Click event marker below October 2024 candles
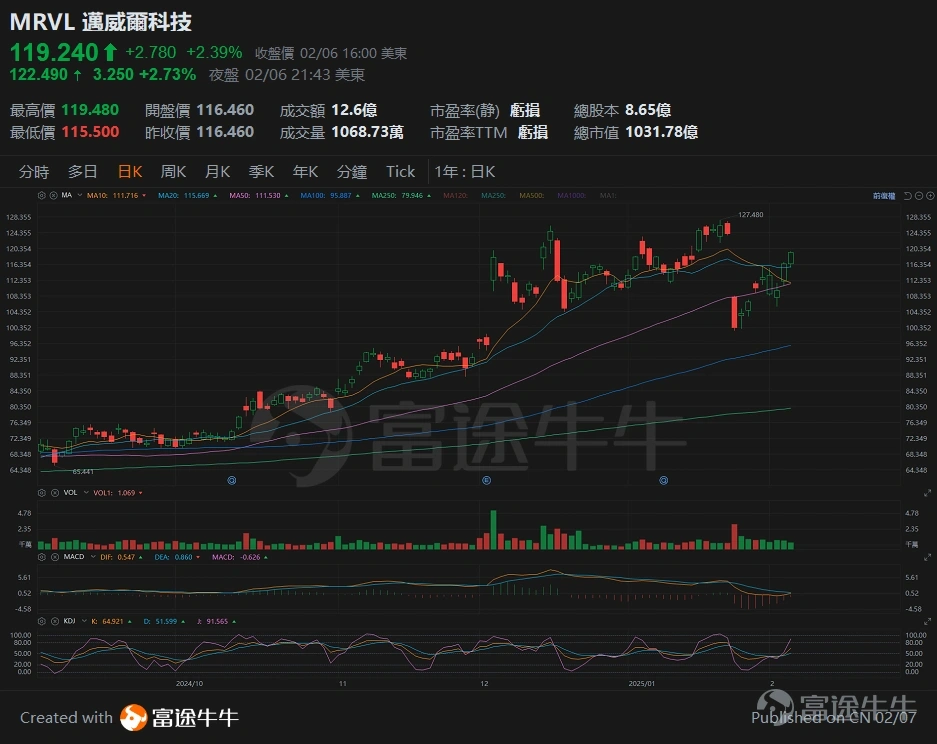 click(232, 480)
